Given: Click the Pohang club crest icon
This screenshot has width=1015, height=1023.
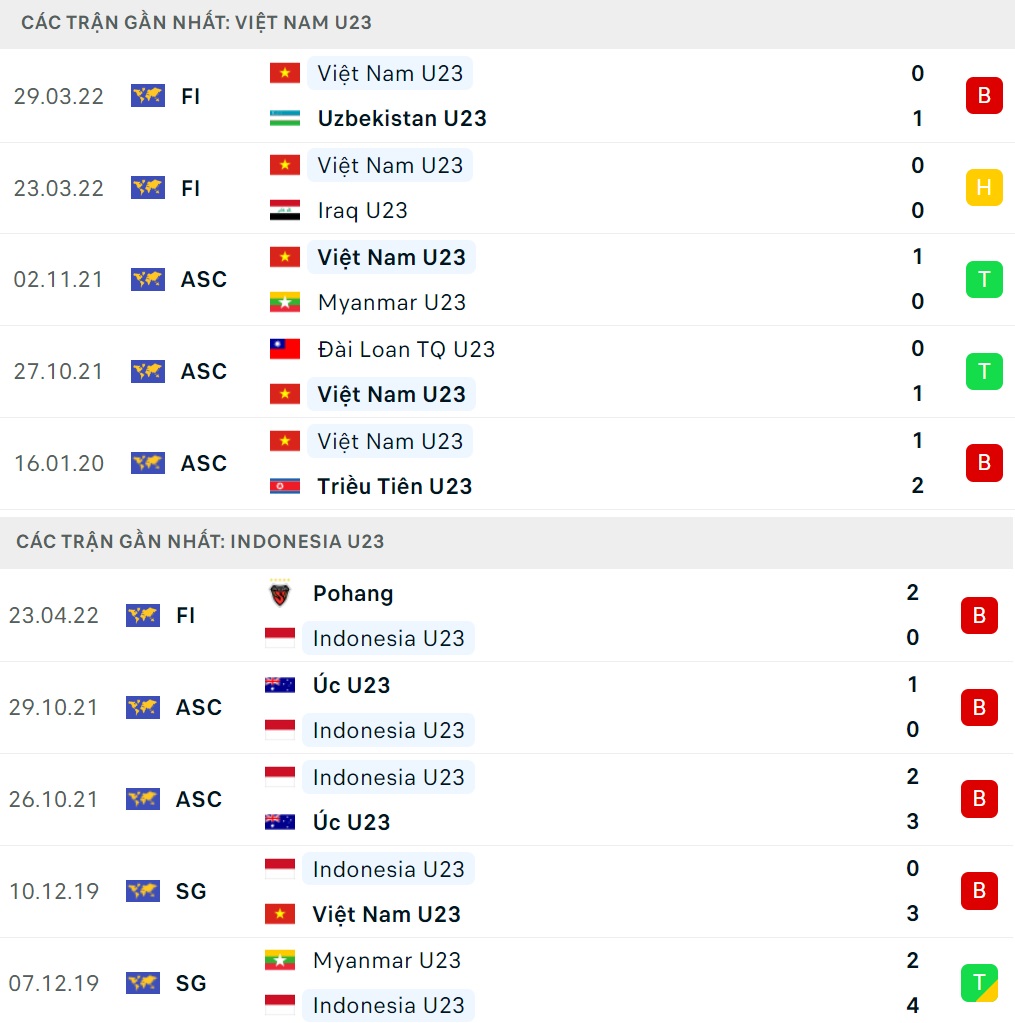Looking at the screenshot, I should (280, 594).
